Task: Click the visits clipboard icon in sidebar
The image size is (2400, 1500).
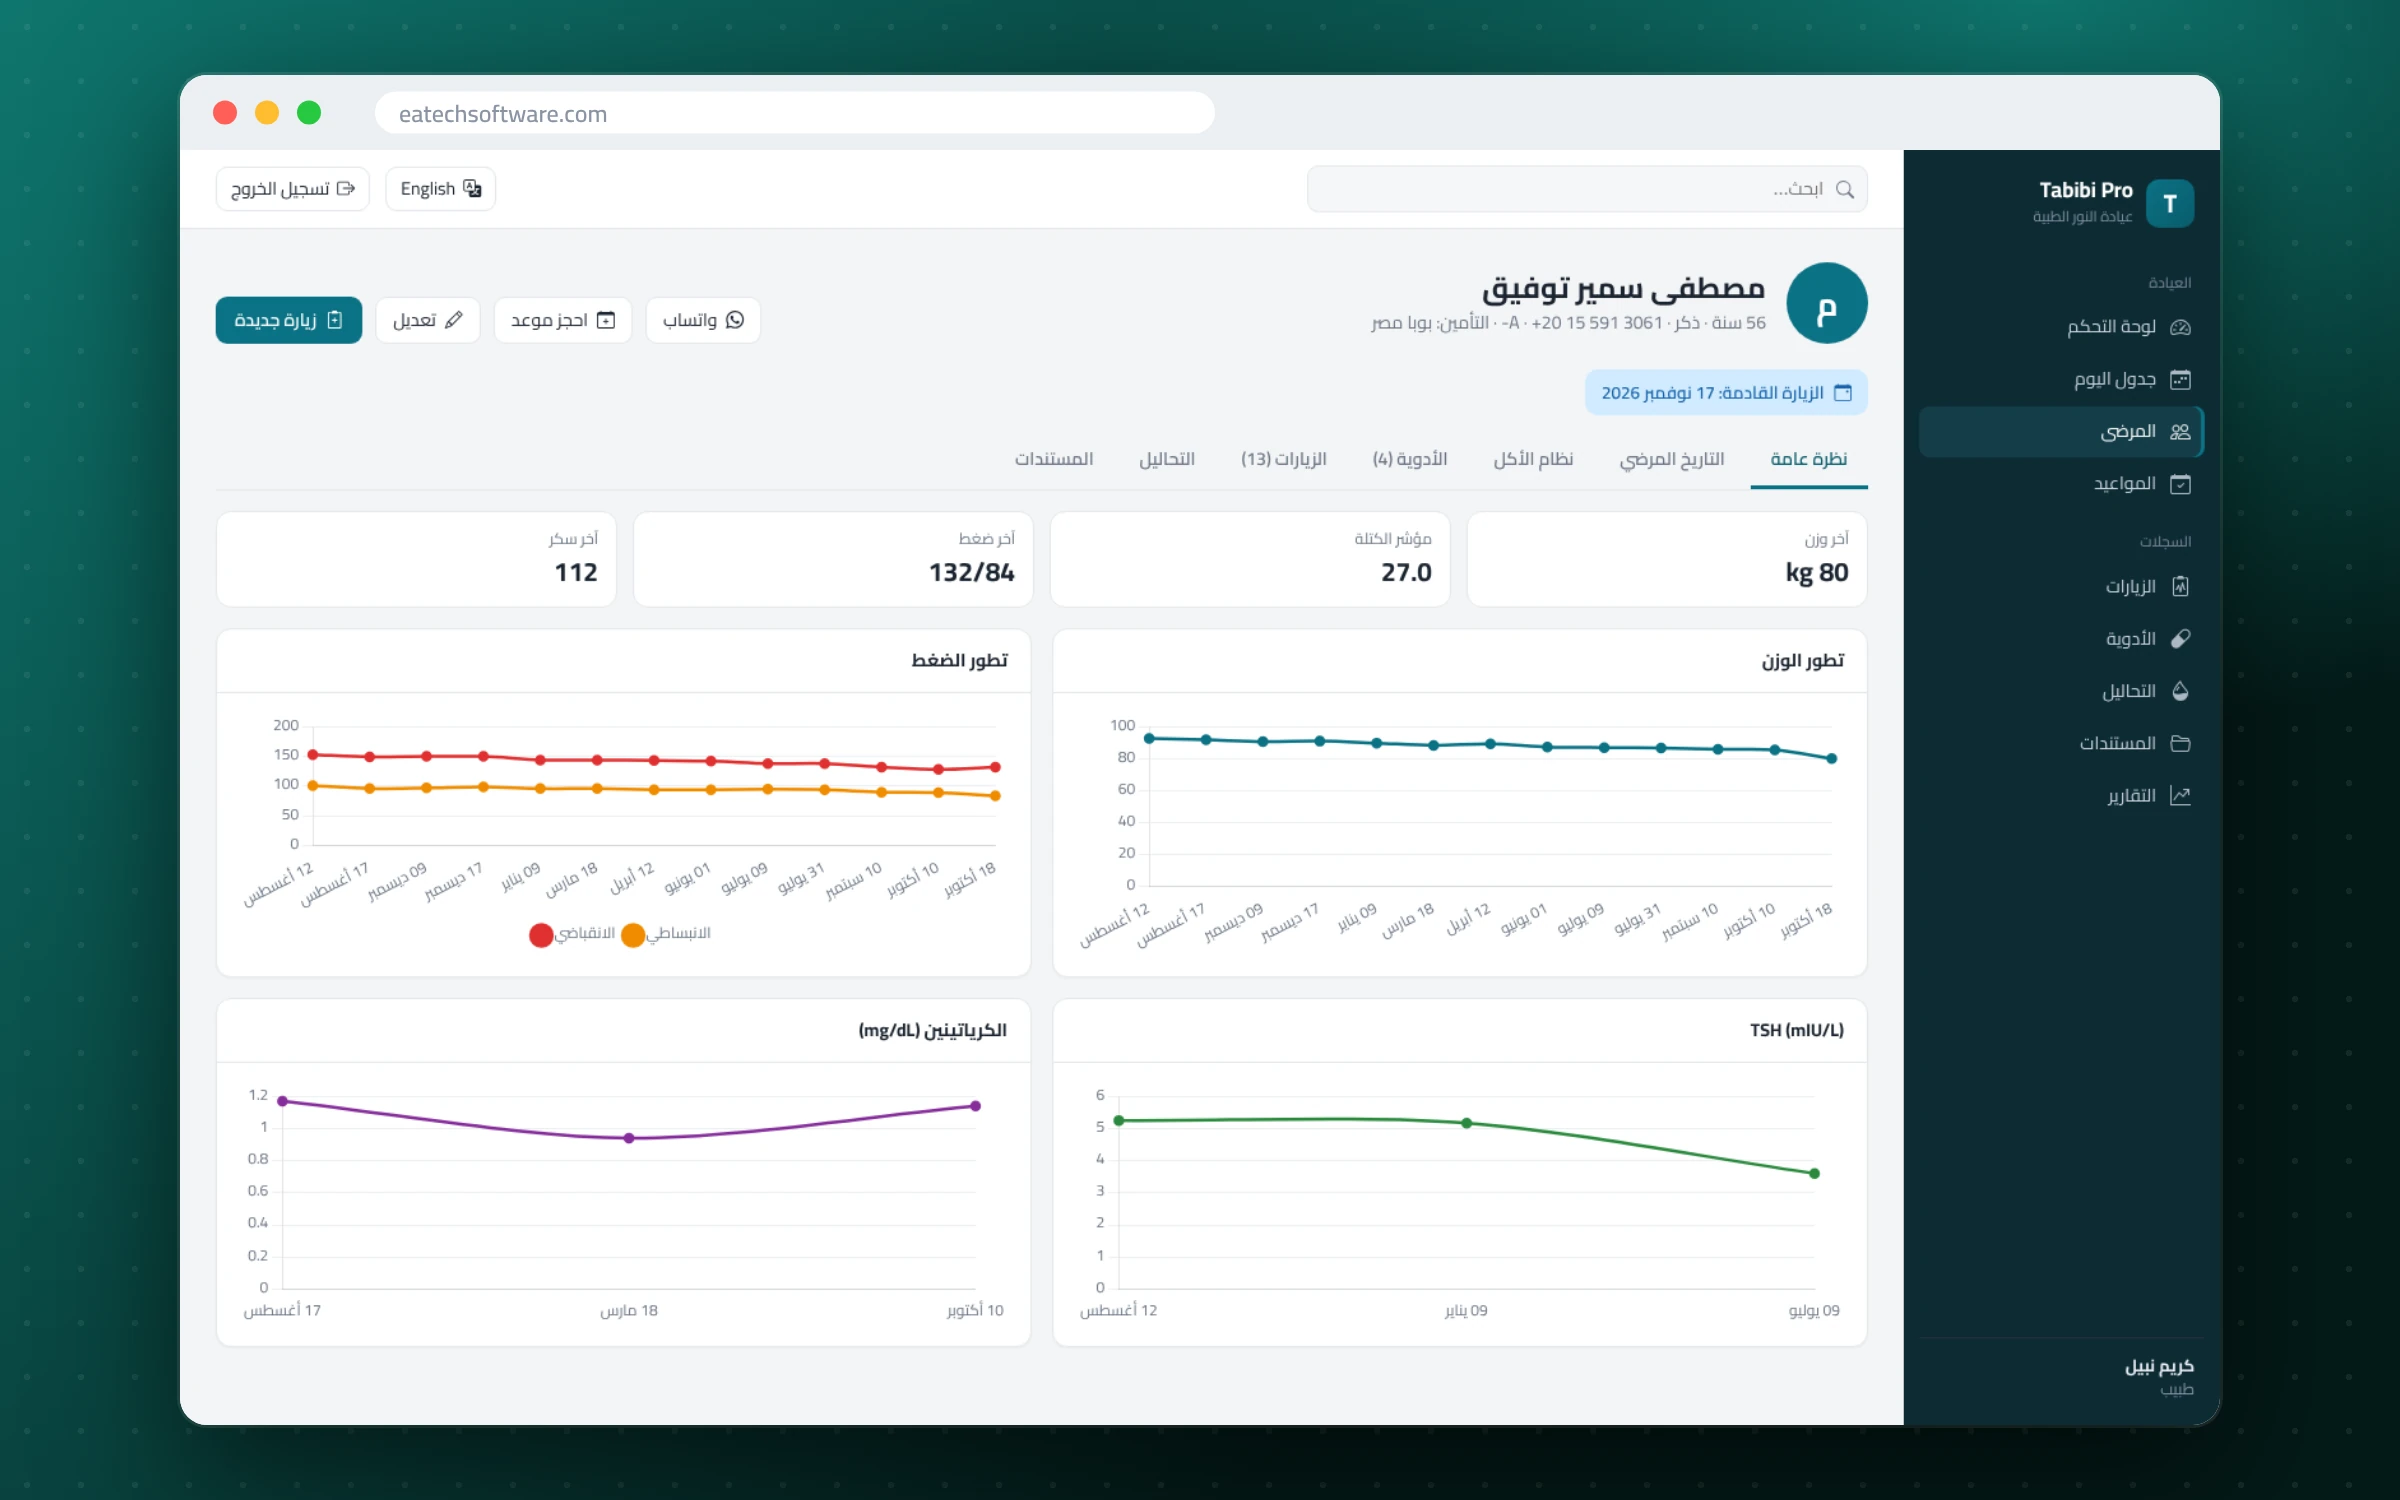Action: (x=2180, y=586)
